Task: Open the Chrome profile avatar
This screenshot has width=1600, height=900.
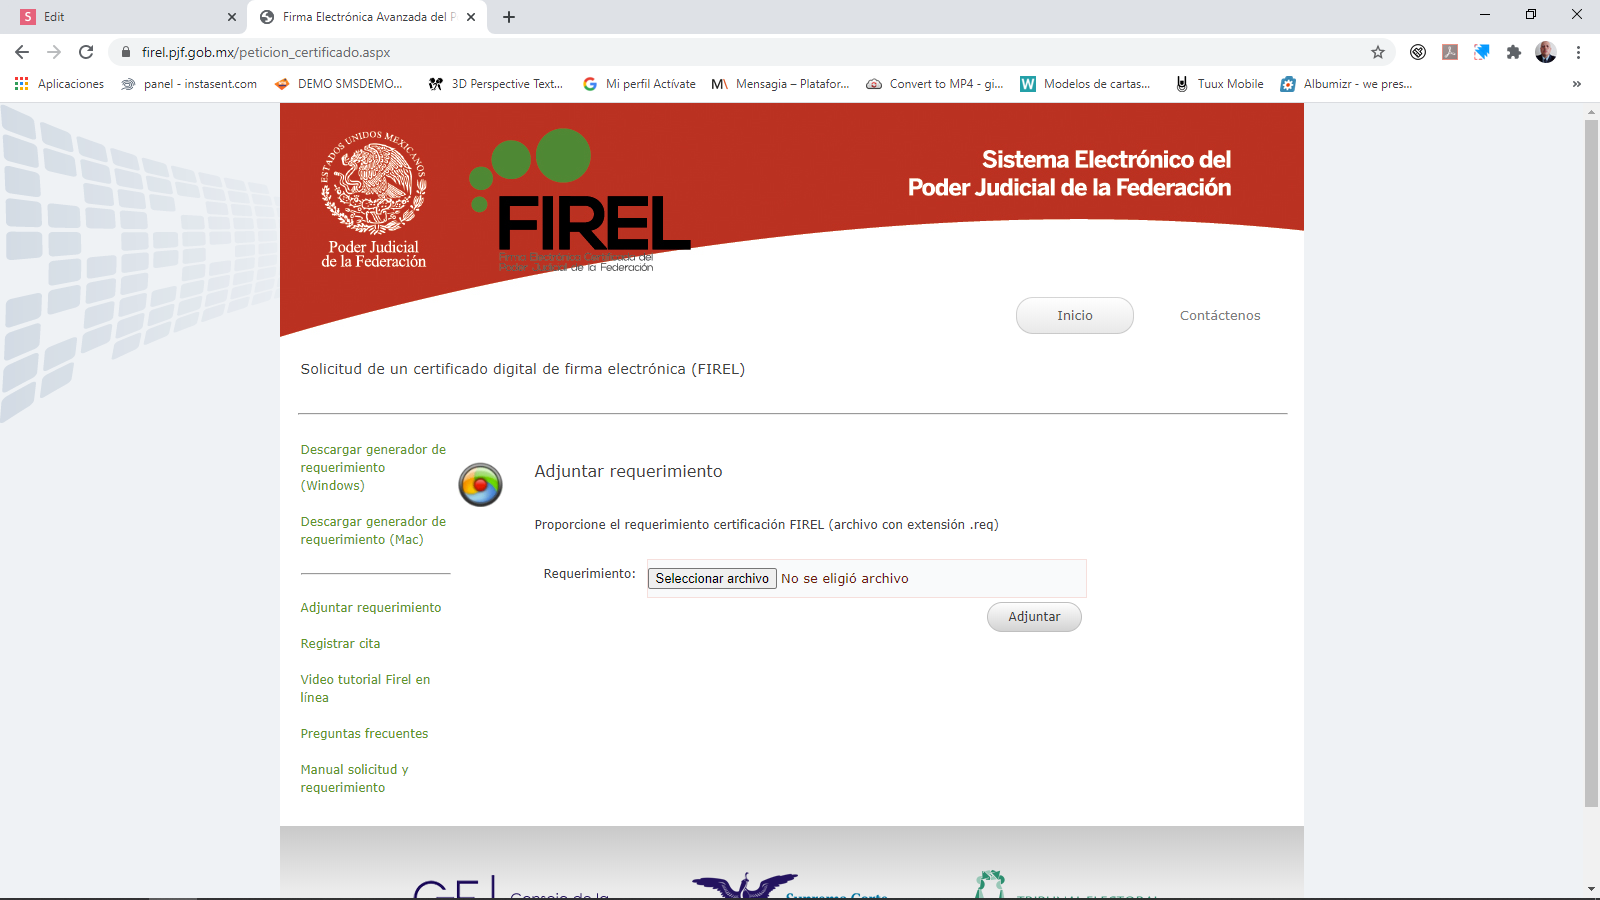Action: [1546, 52]
